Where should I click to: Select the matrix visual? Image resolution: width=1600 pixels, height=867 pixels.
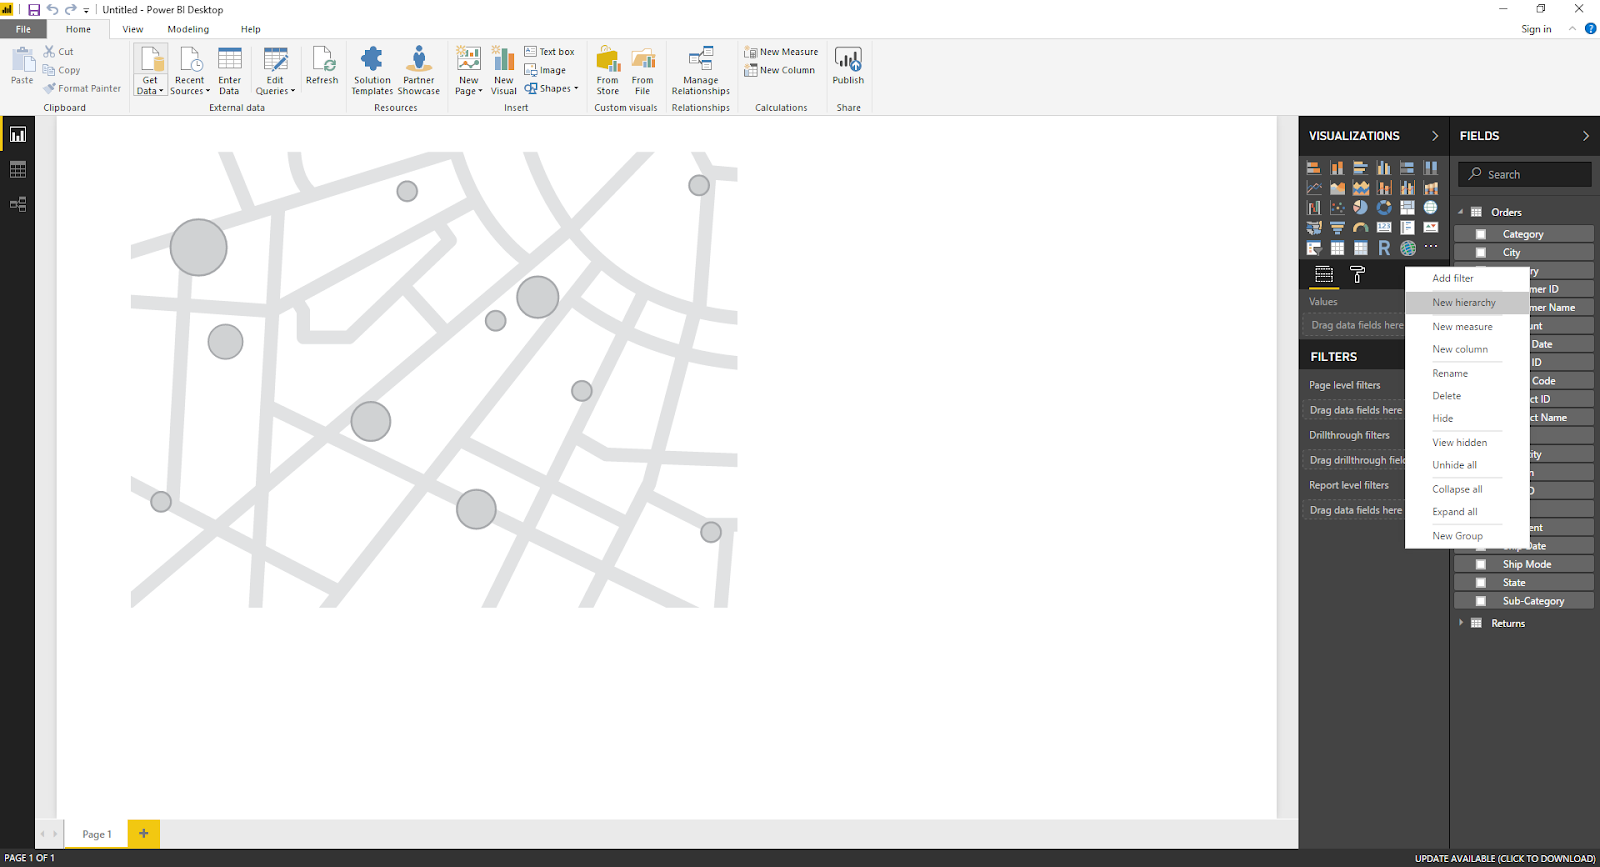[1361, 248]
